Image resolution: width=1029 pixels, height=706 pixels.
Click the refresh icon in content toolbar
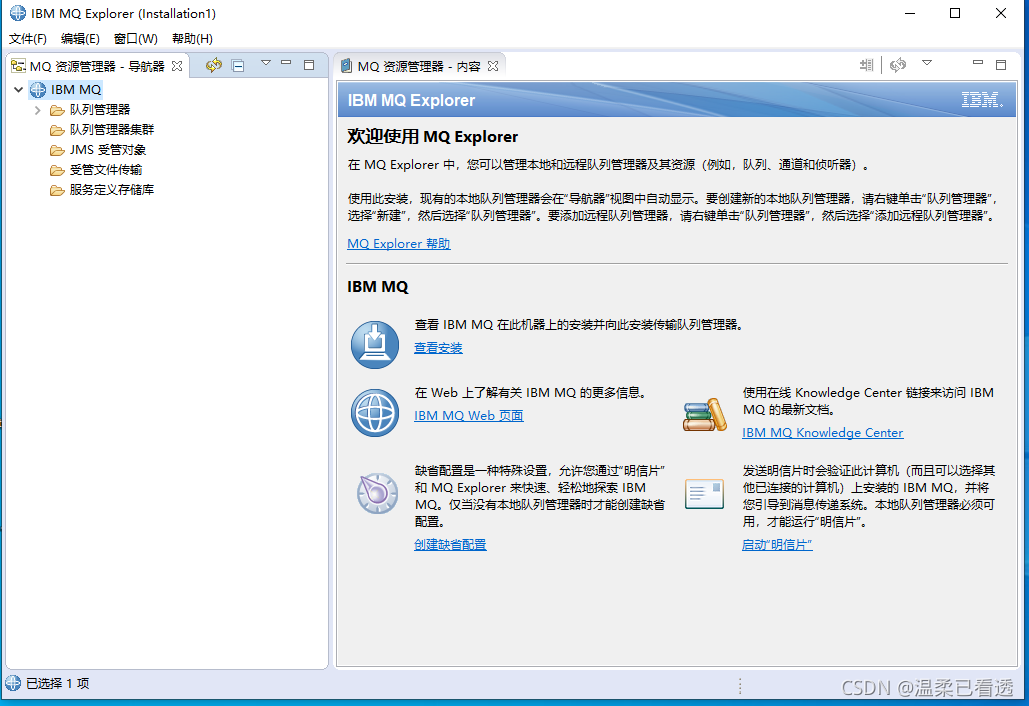pyautogui.click(x=898, y=65)
